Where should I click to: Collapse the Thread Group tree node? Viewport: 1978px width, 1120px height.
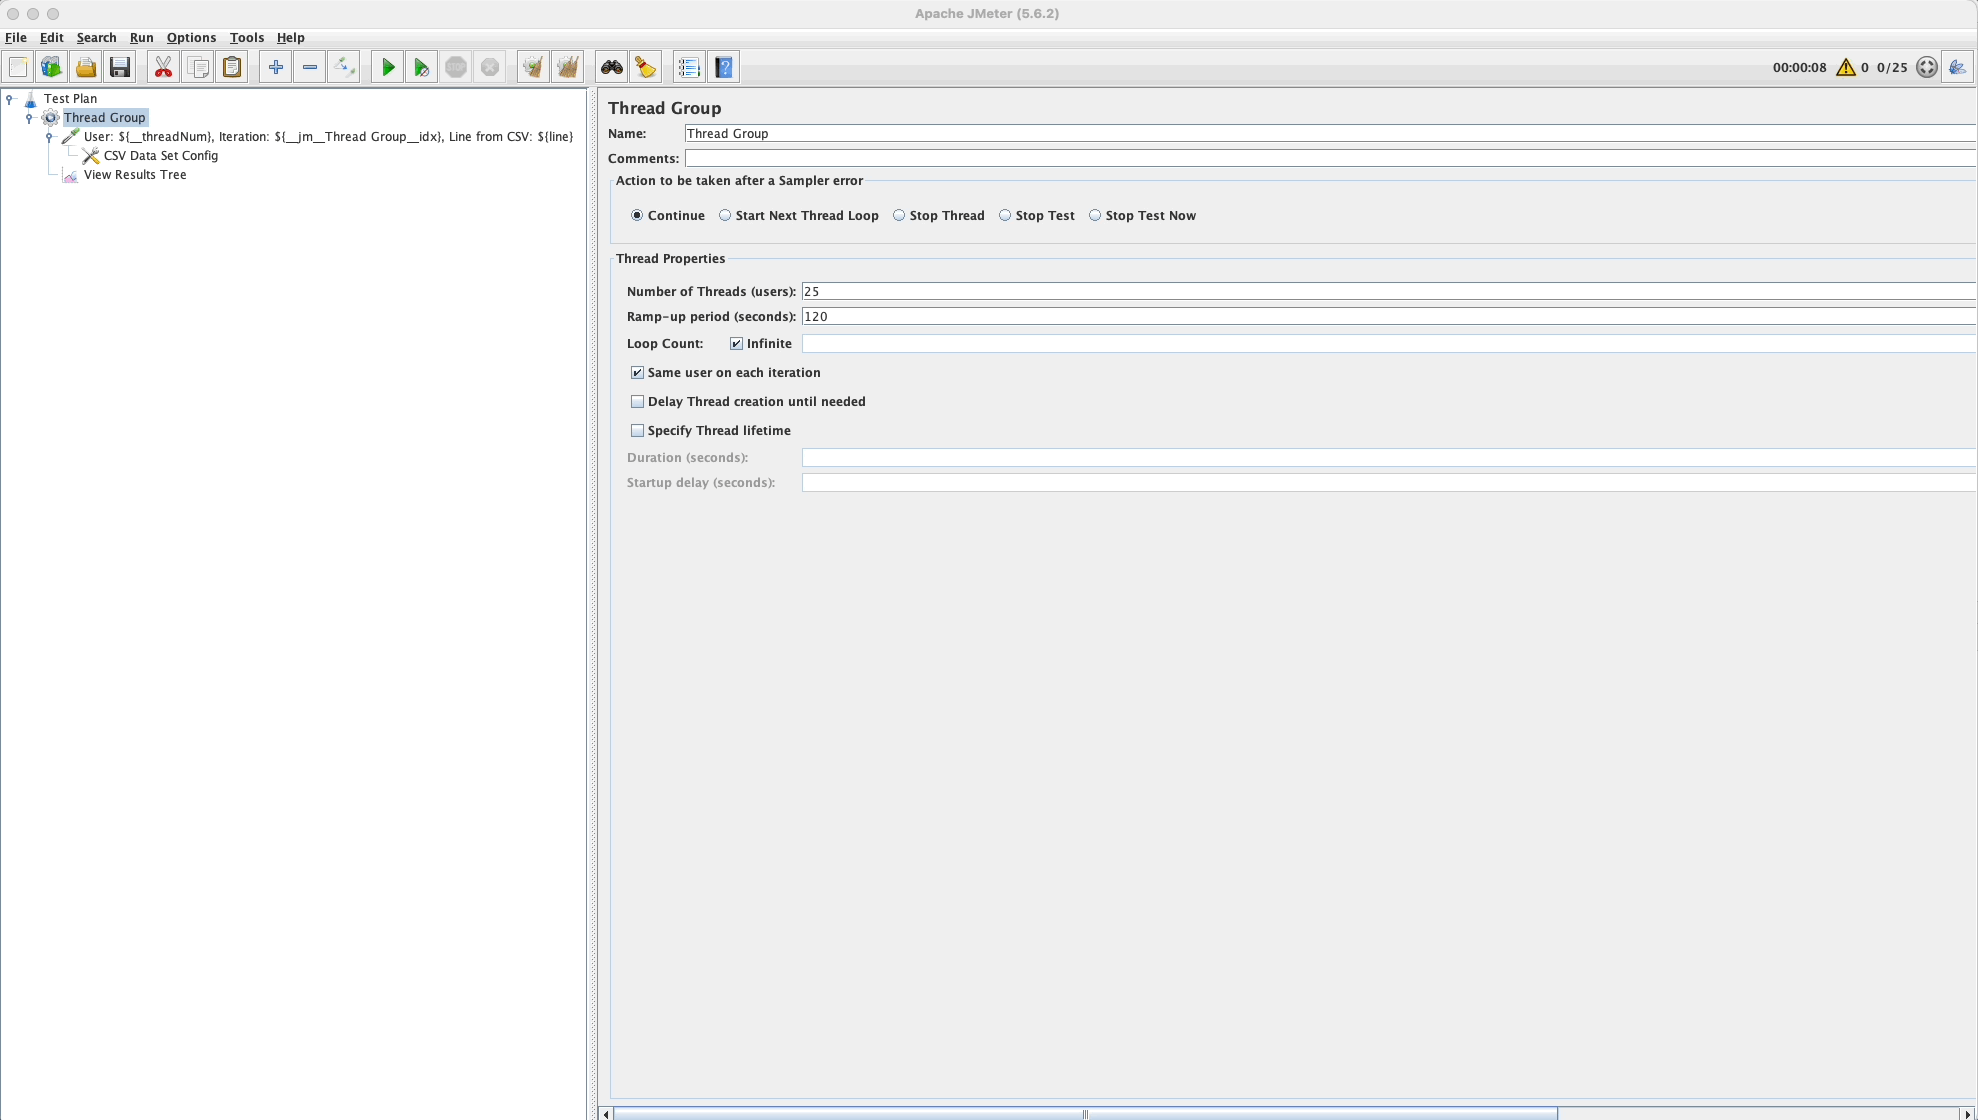(x=29, y=117)
